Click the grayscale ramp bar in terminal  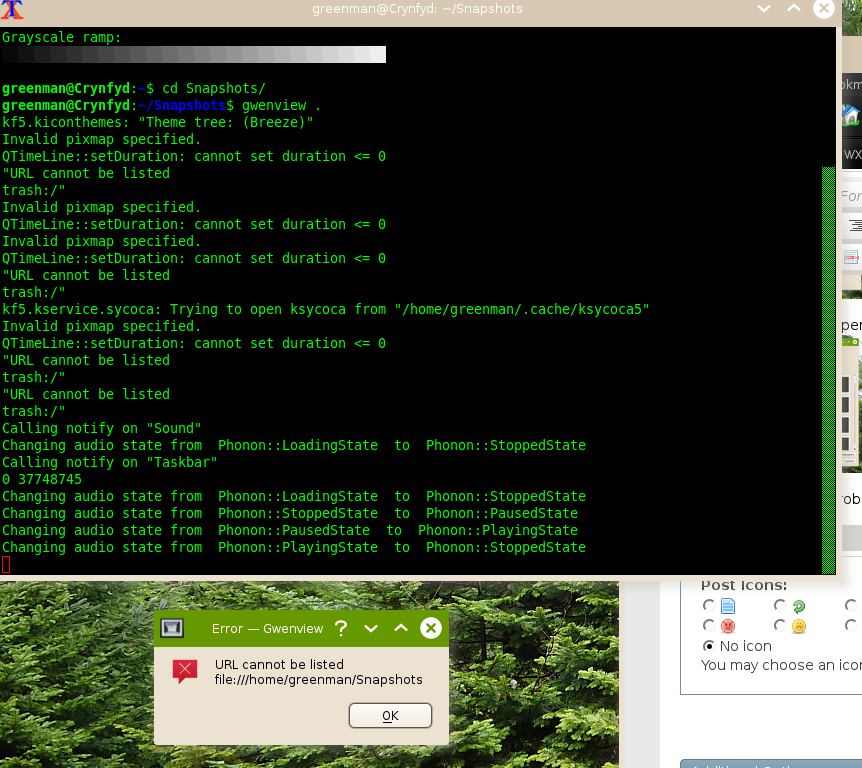(194, 54)
